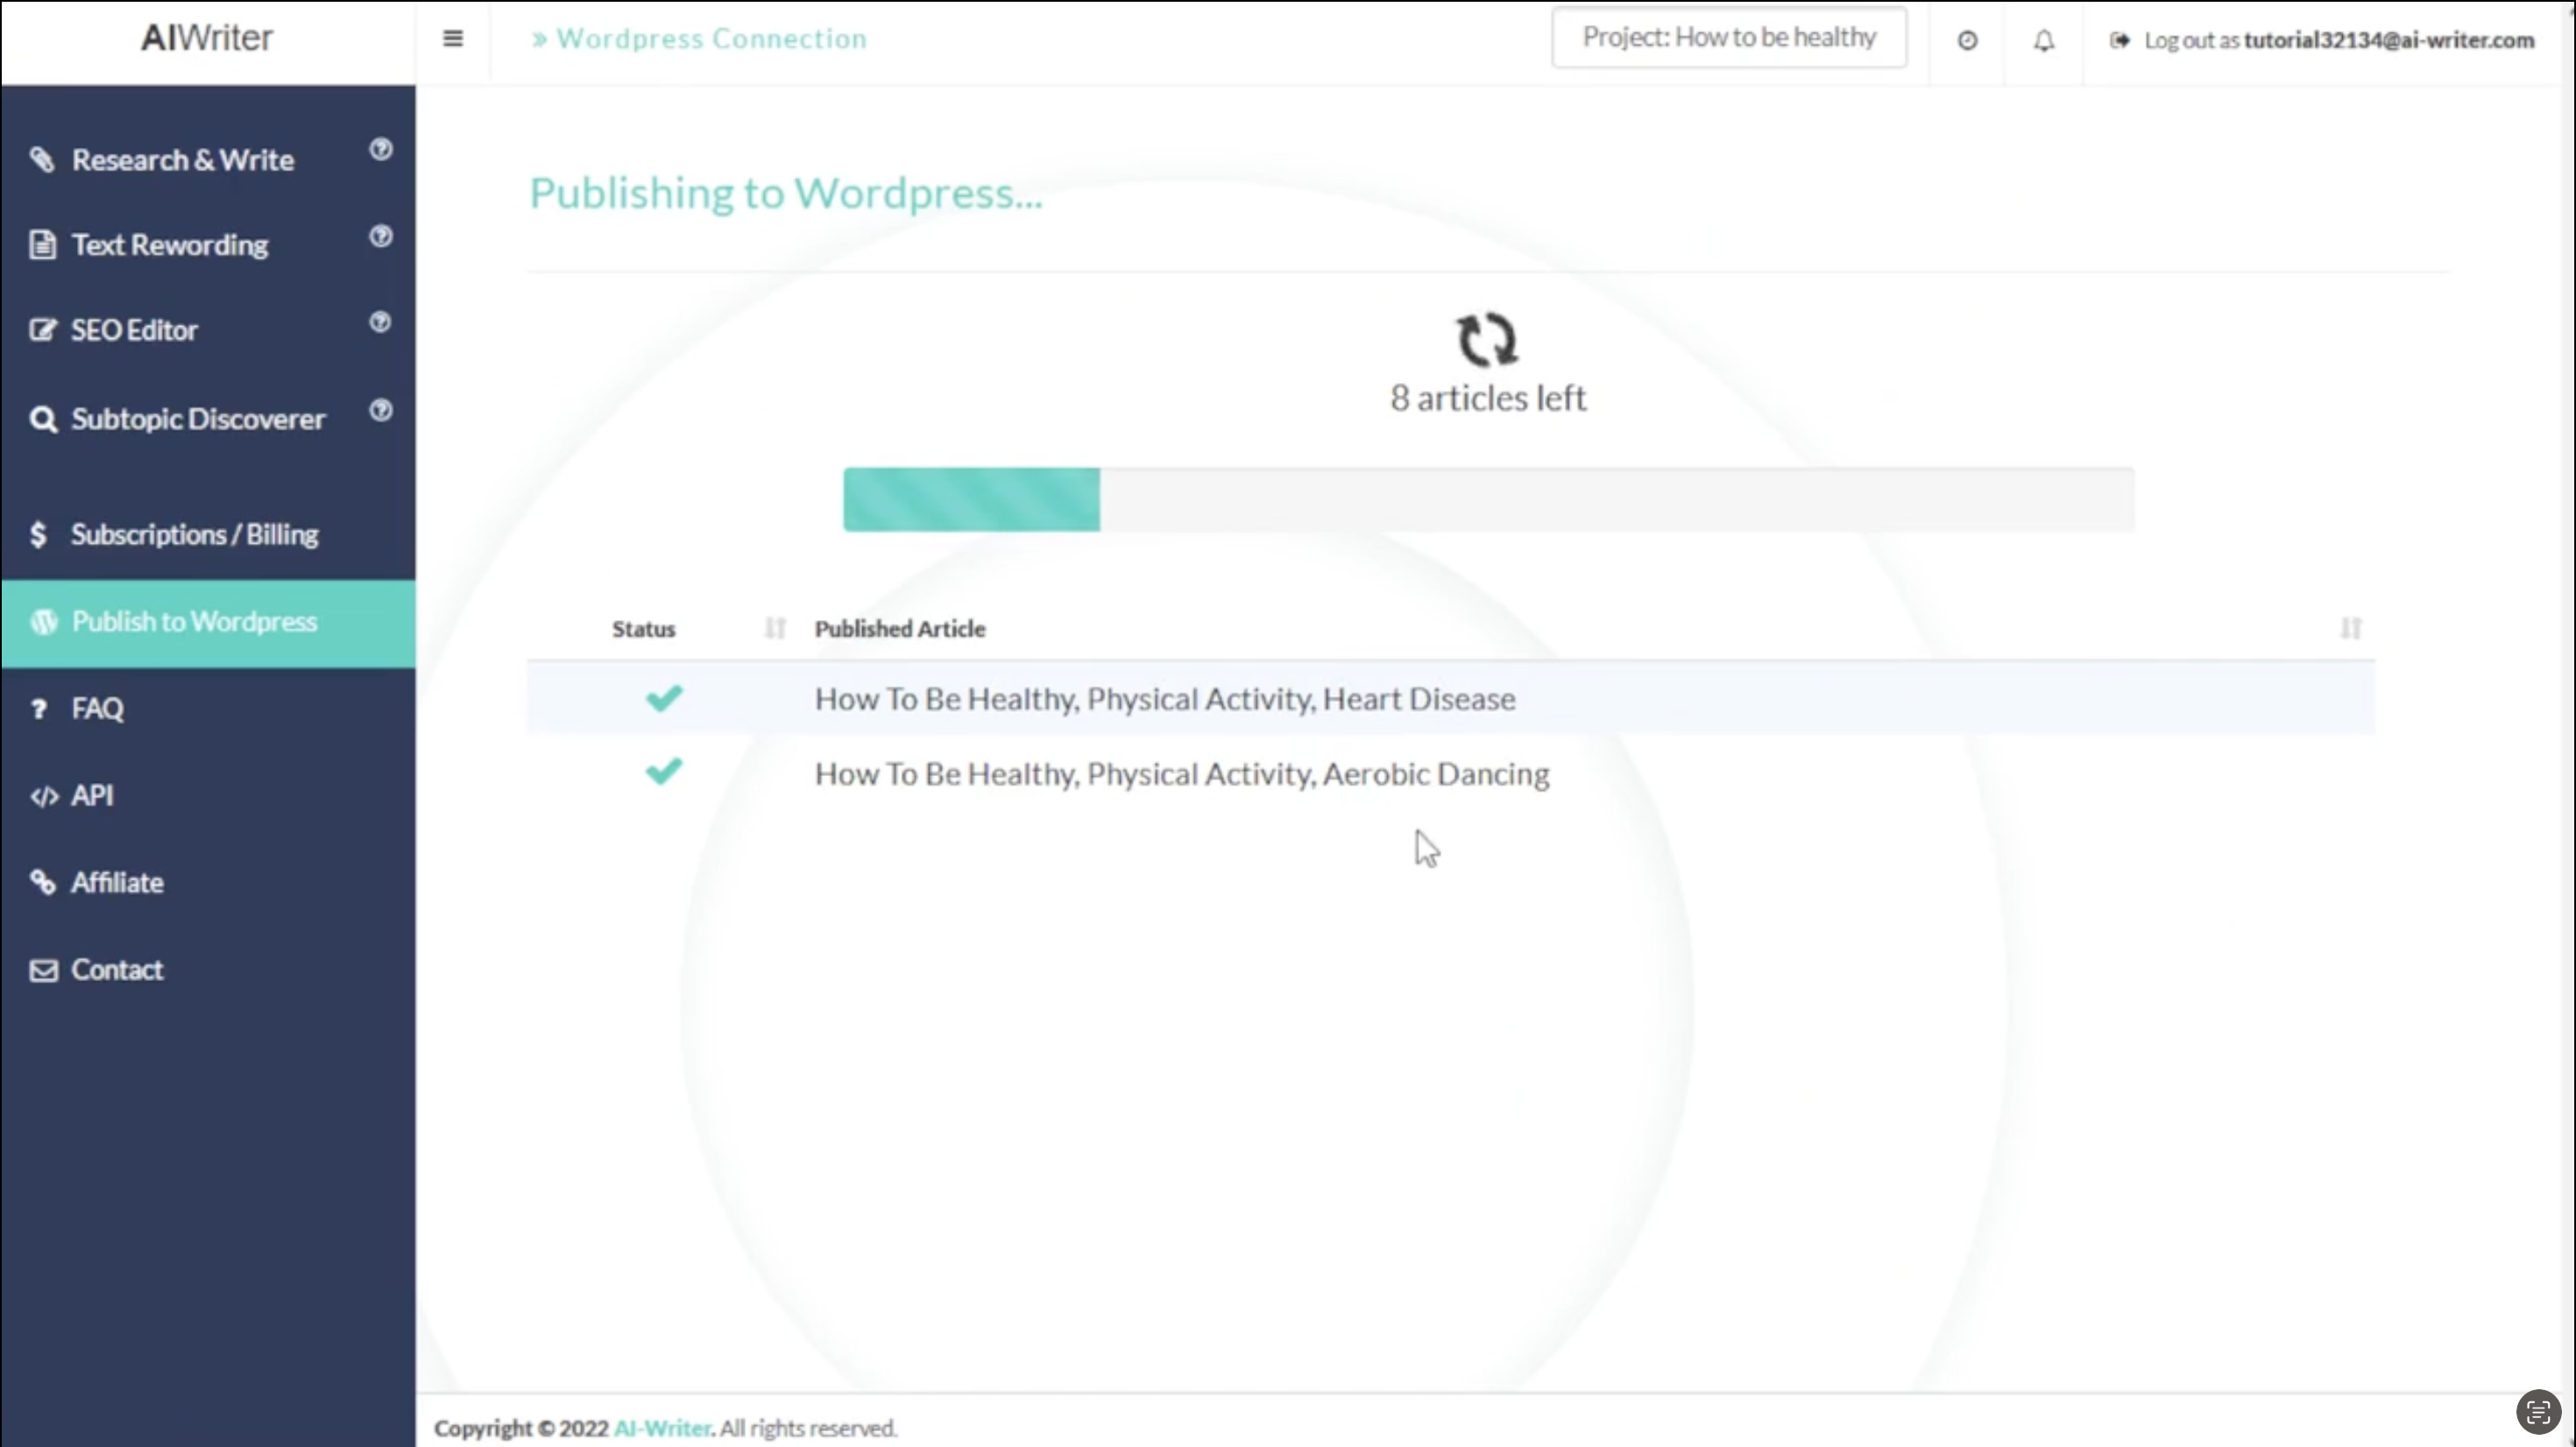Viewport: 2576px width, 1447px height.
Task: Click the Contact button in sidebar
Action: click(x=115, y=968)
